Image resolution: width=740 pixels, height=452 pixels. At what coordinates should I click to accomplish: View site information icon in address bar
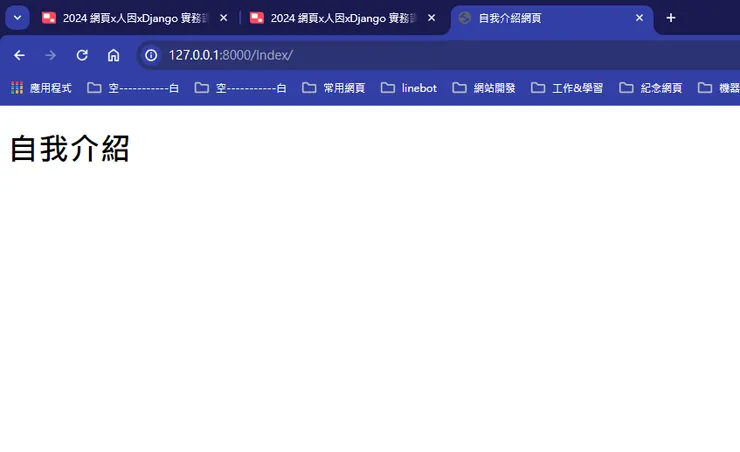point(151,55)
